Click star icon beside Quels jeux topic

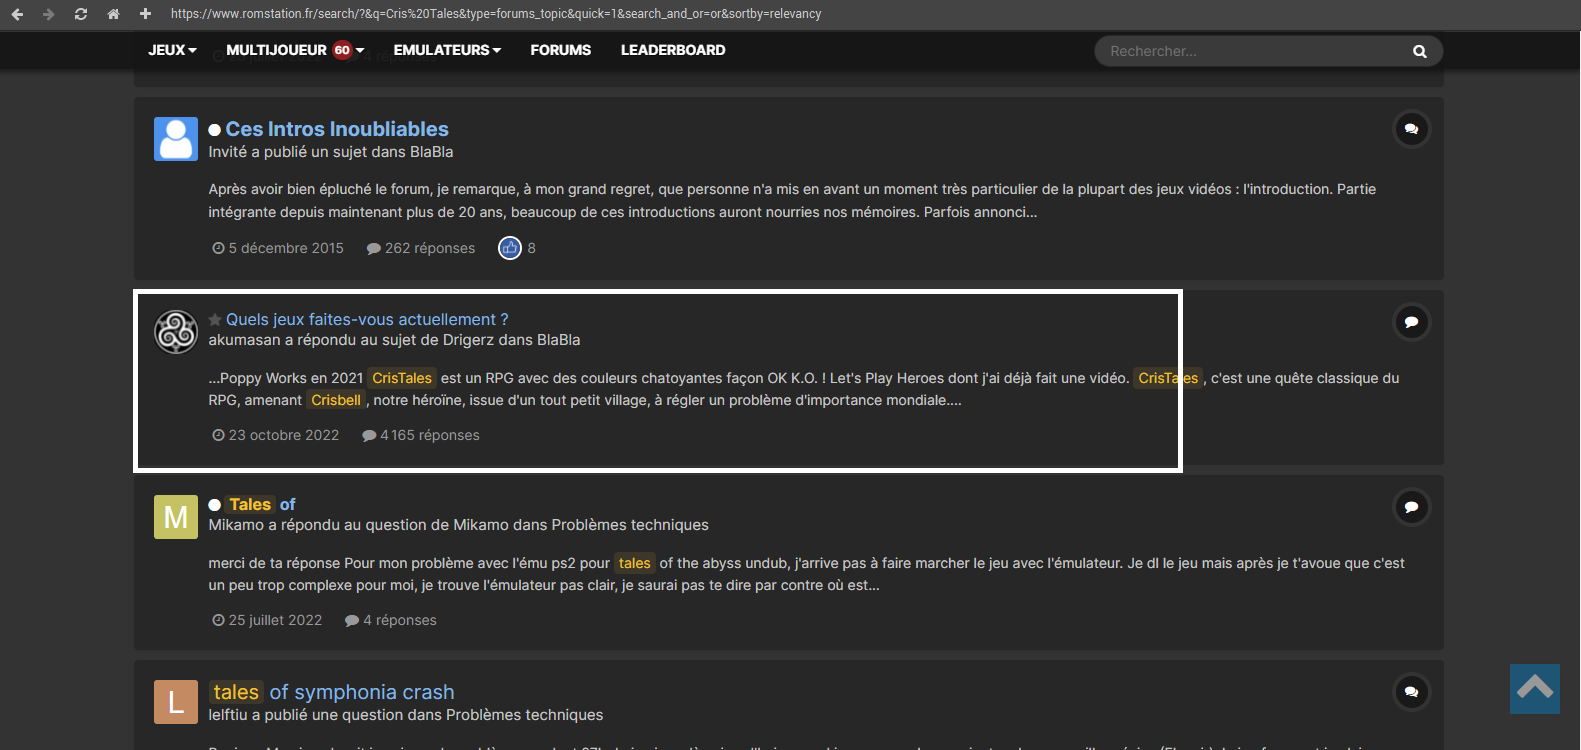[x=215, y=320]
